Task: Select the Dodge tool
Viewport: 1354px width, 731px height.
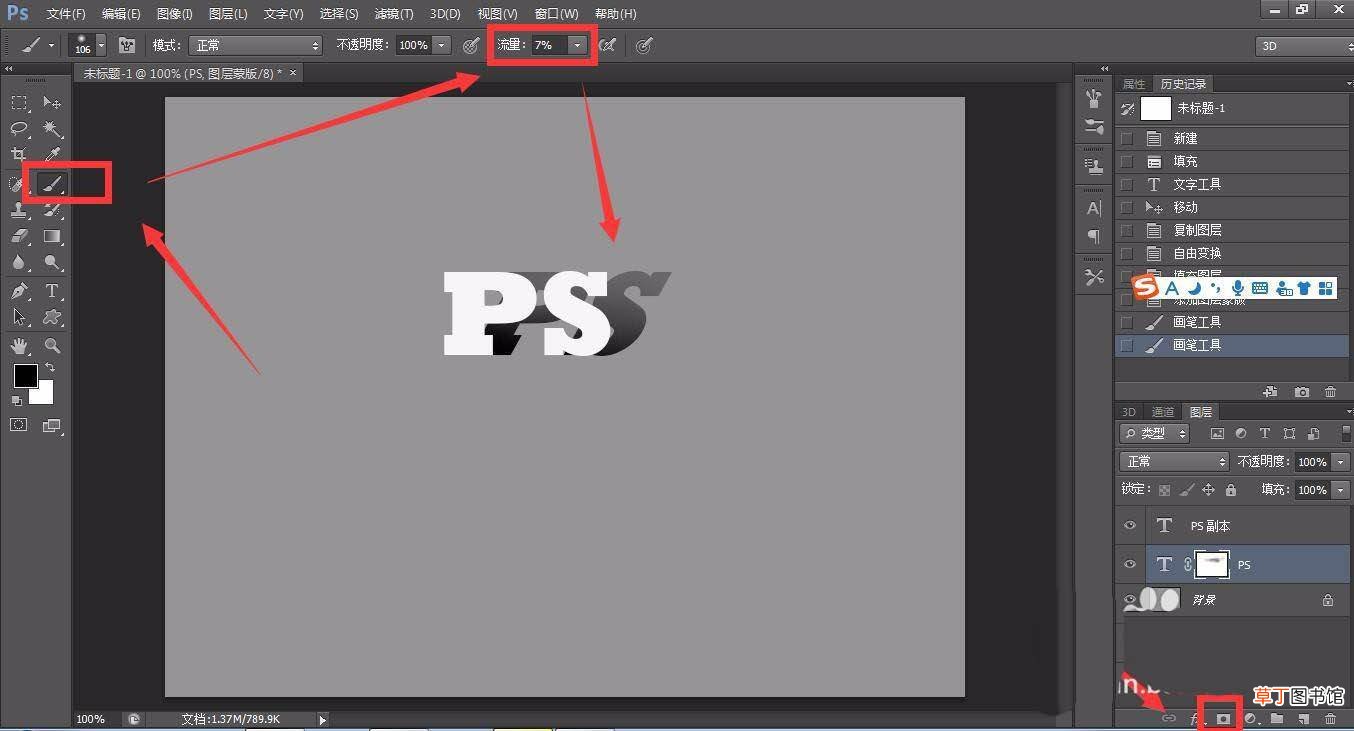Action: coord(52,263)
